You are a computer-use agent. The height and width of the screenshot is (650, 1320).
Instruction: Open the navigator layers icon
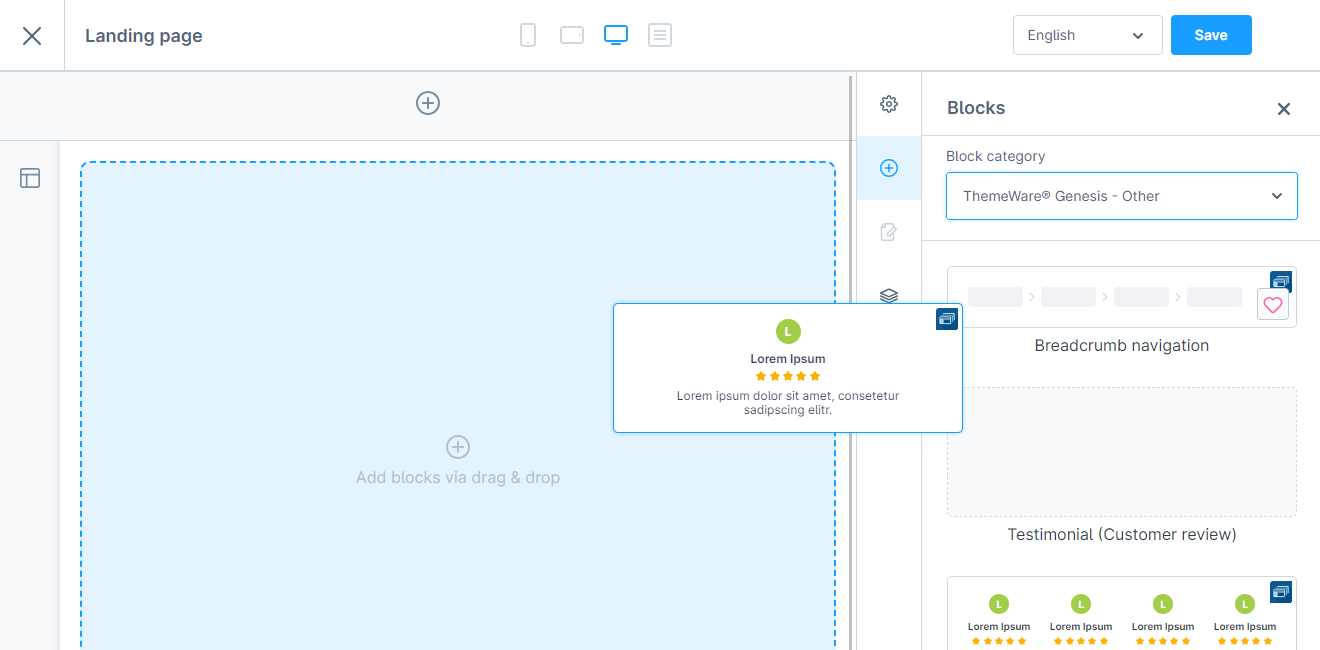[x=888, y=295]
